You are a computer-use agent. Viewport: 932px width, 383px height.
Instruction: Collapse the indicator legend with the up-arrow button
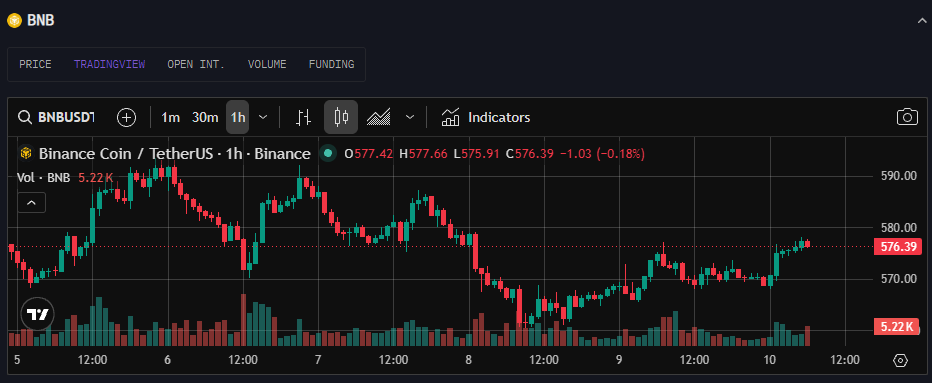pyautogui.click(x=32, y=203)
